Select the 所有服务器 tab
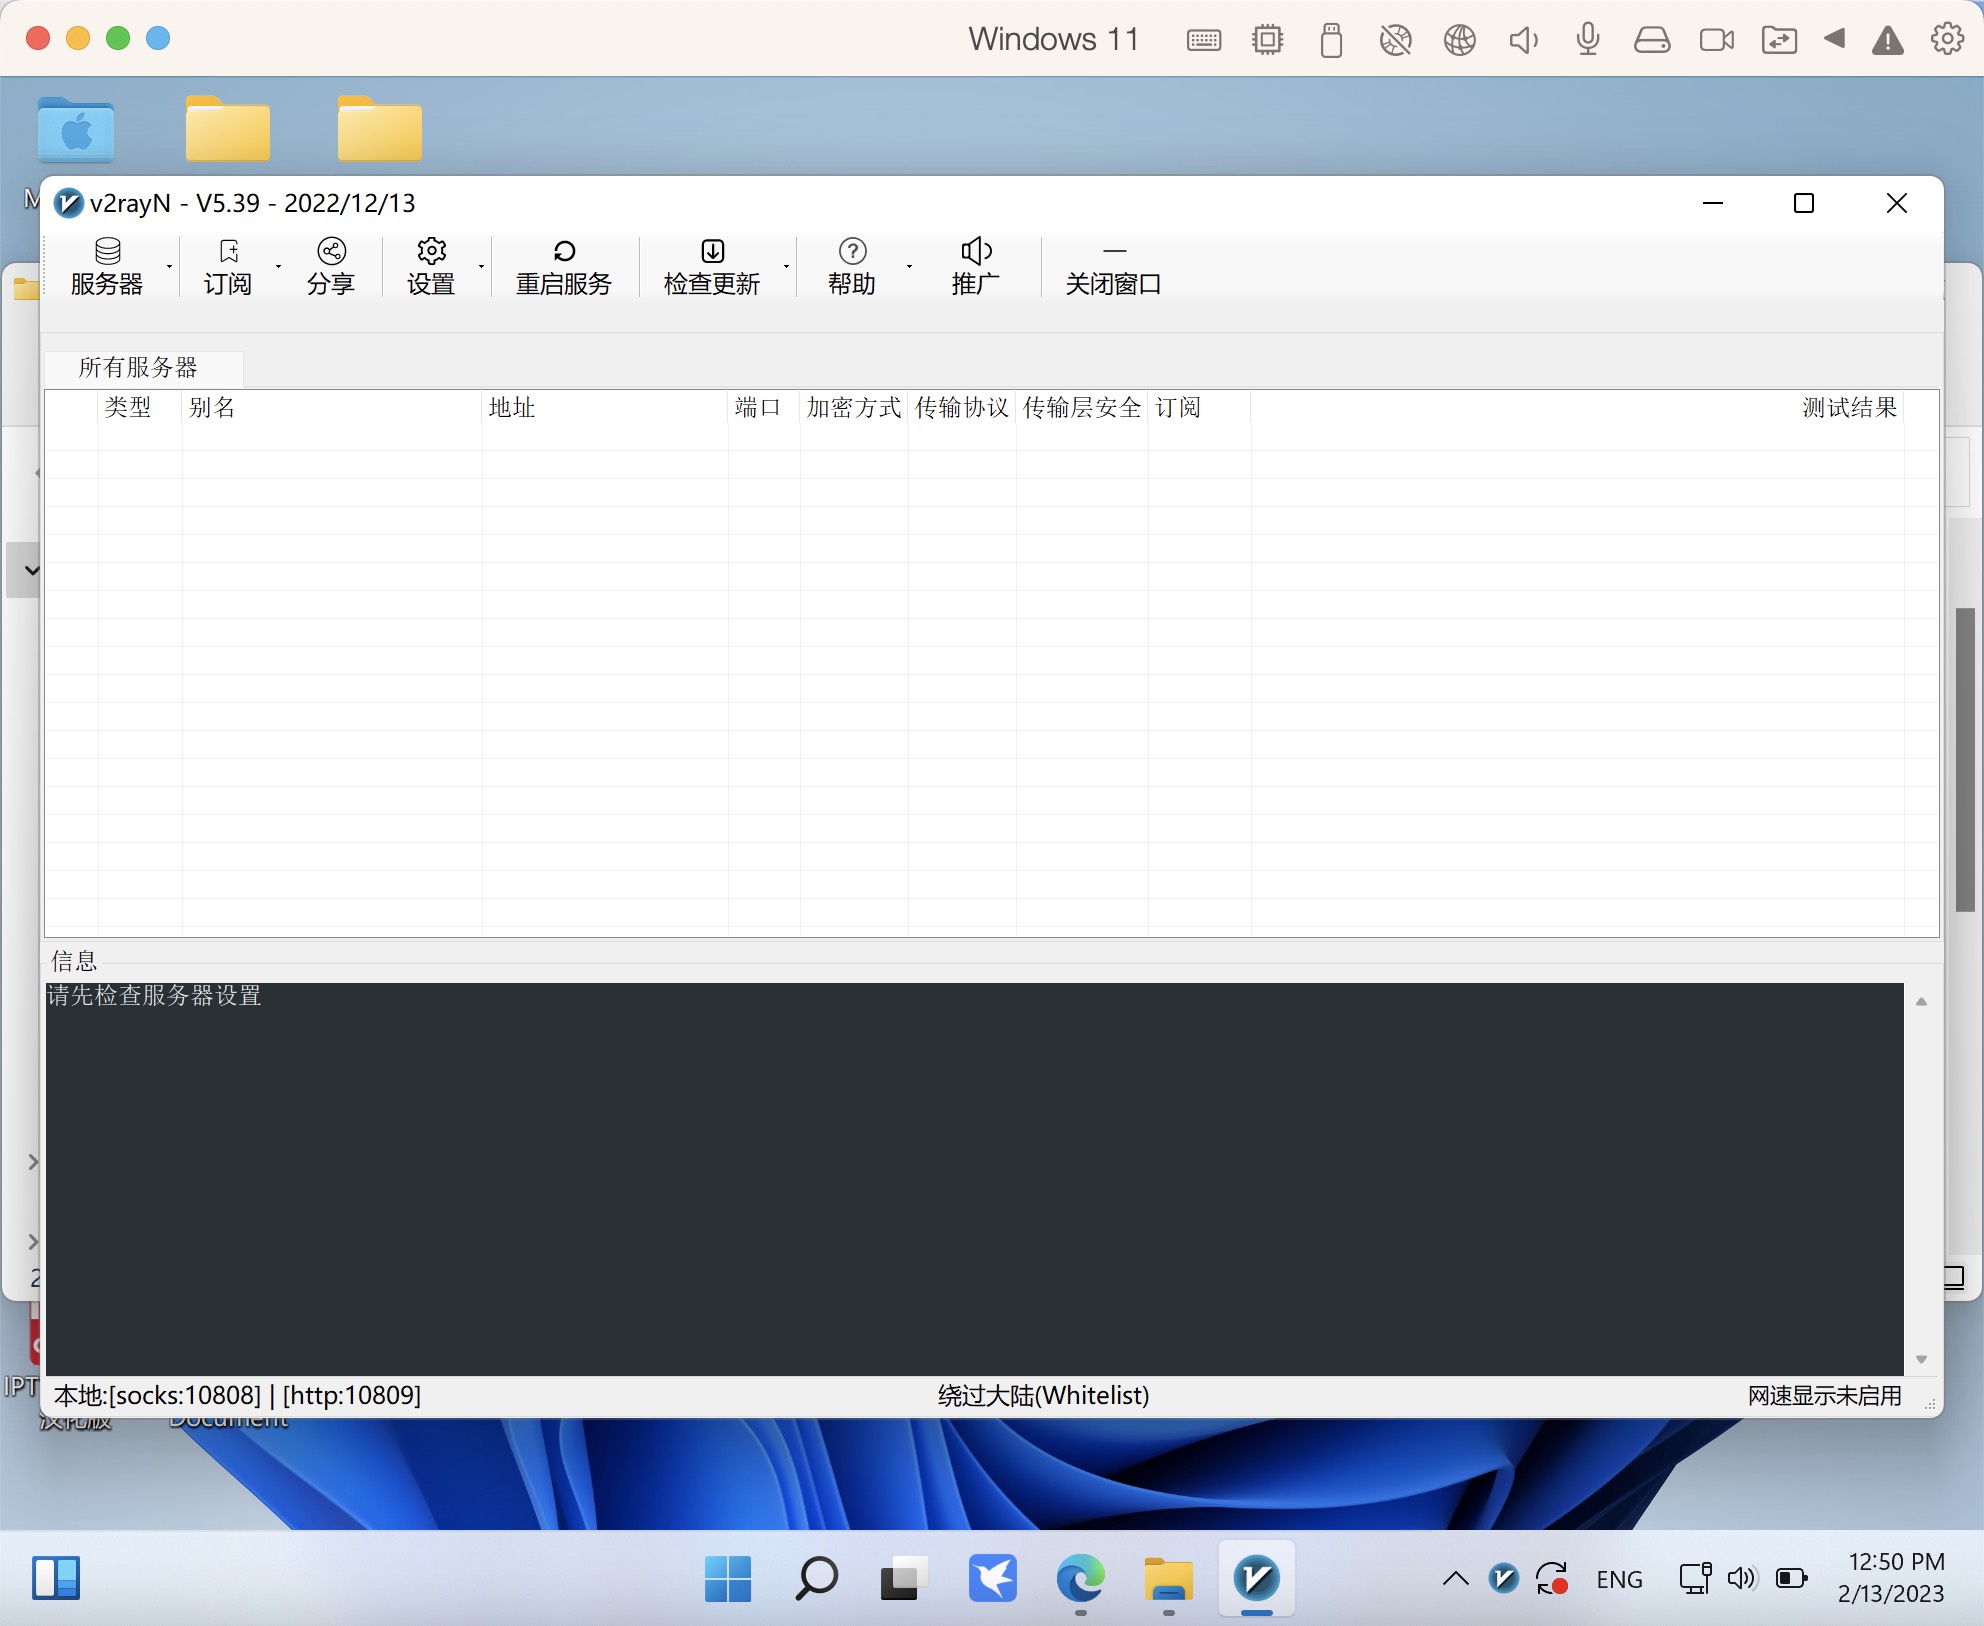The width and height of the screenshot is (1984, 1626). (x=139, y=367)
